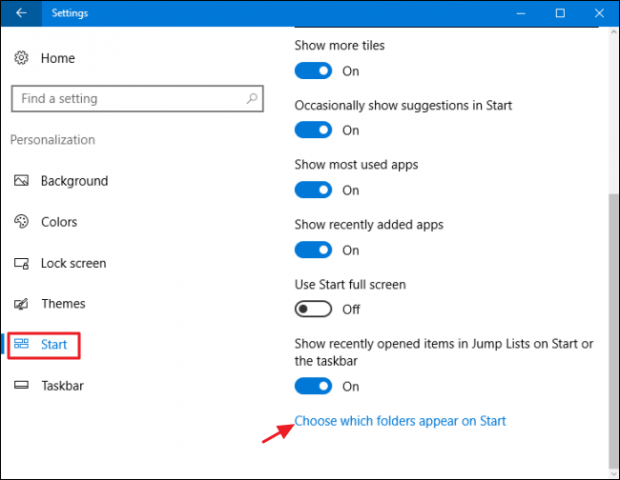
Task: Click the Home gear icon
Action: [x=22, y=58]
